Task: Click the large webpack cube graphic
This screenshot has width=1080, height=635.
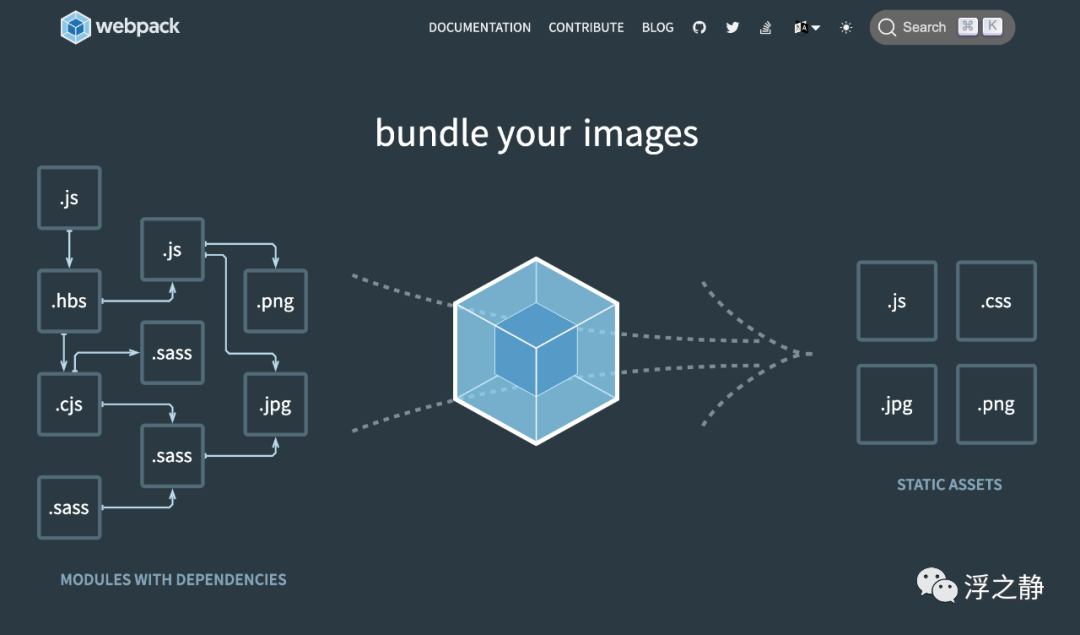Action: [536, 351]
